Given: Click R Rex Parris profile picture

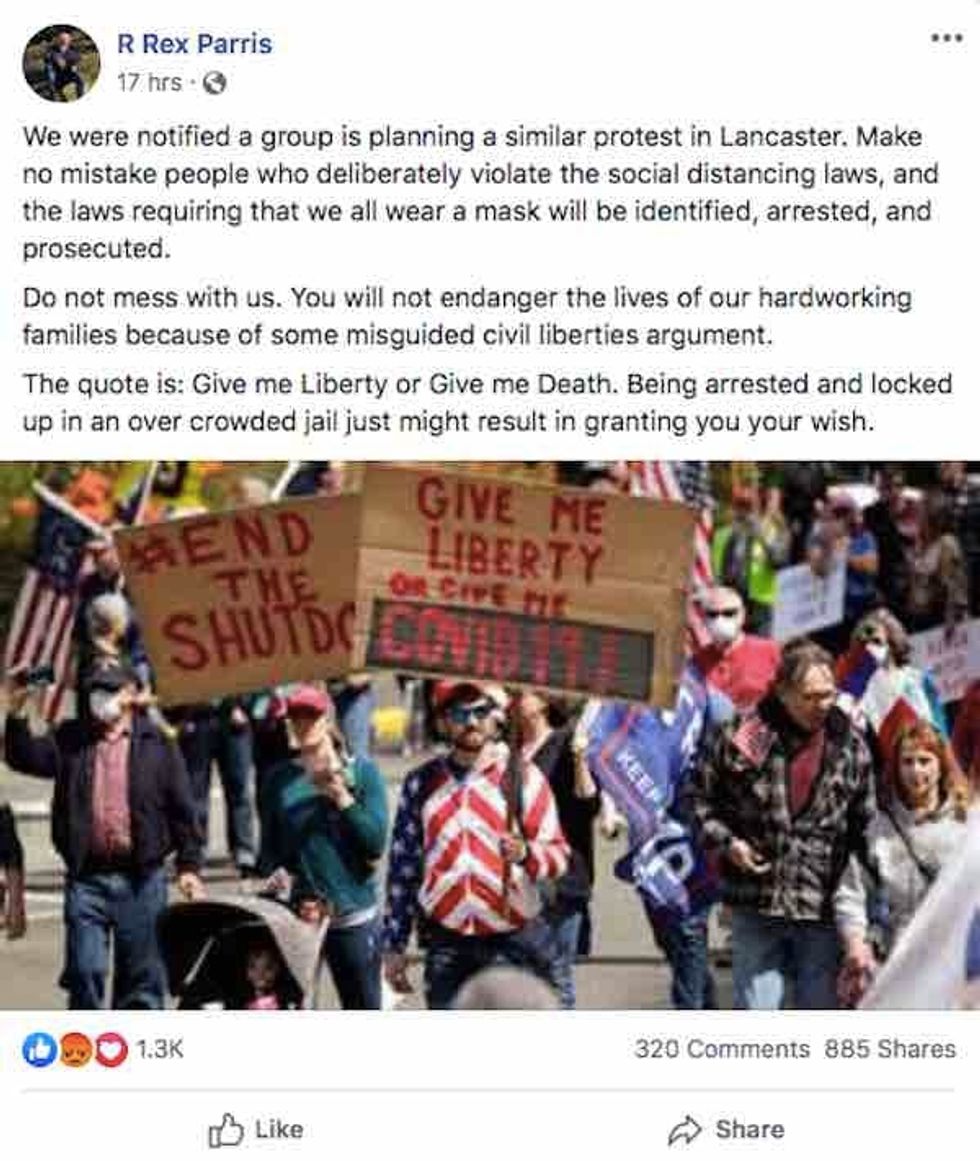Looking at the screenshot, I should [x=61, y=63].
